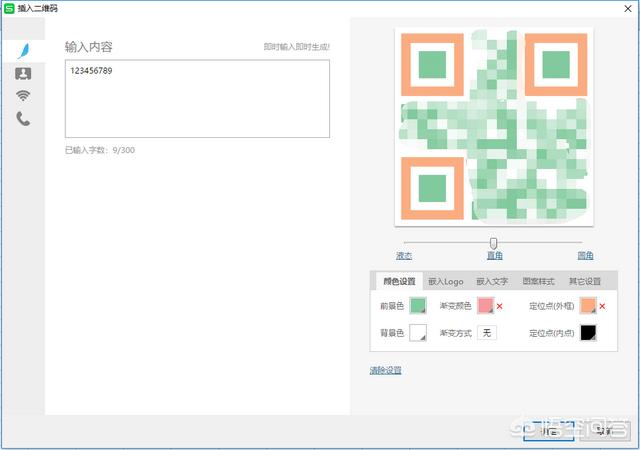Image resolution: width=640 pixels, height=450 pixels.
Task: Pick the white 背景色 background swatch
Action: click(418, 333)
